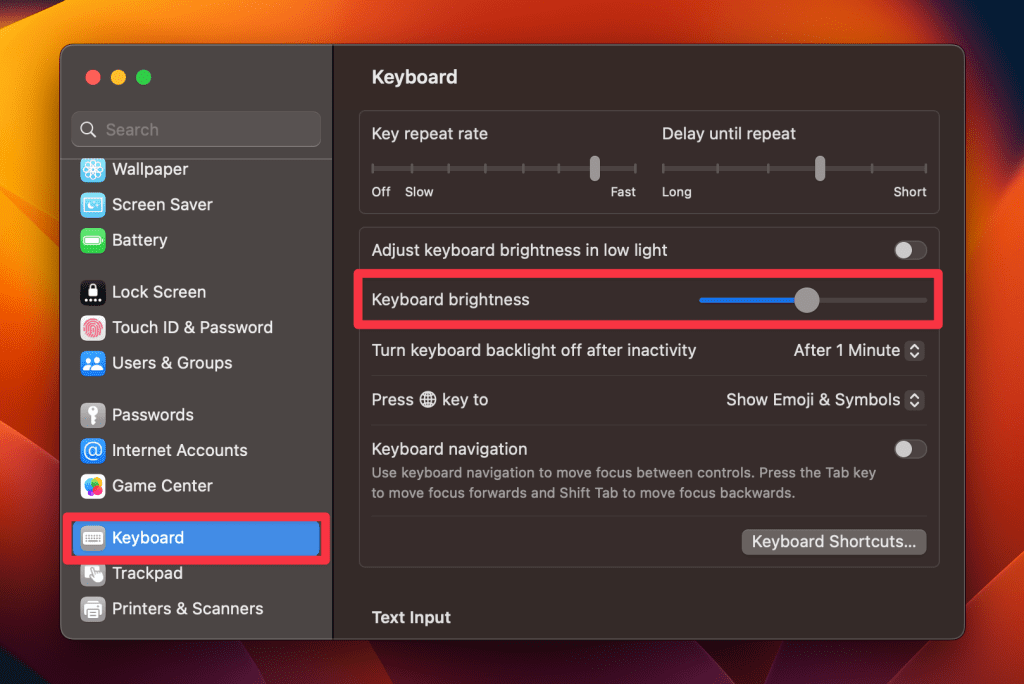1024x684 pixels.
Task: Enable adjust keyboard brightness in low light
Action: [x=910, y=250]
